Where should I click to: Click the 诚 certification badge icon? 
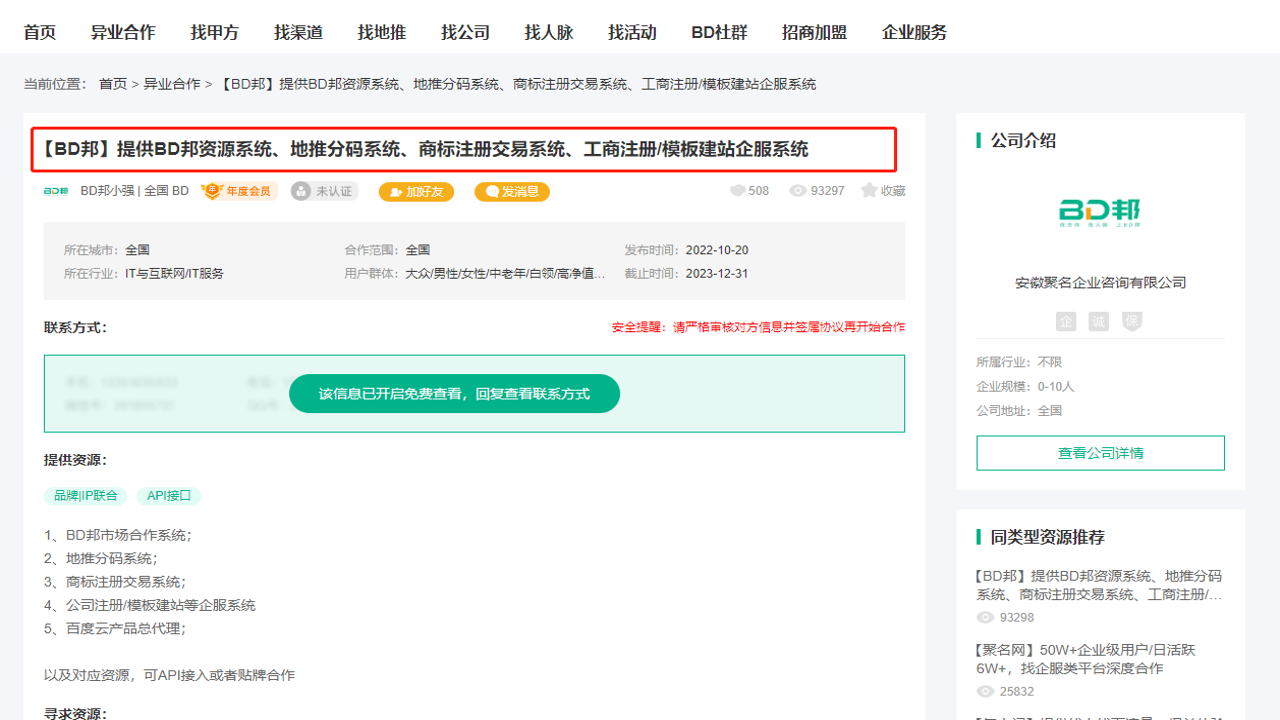pyautogui.click(x=1099, y=321)
